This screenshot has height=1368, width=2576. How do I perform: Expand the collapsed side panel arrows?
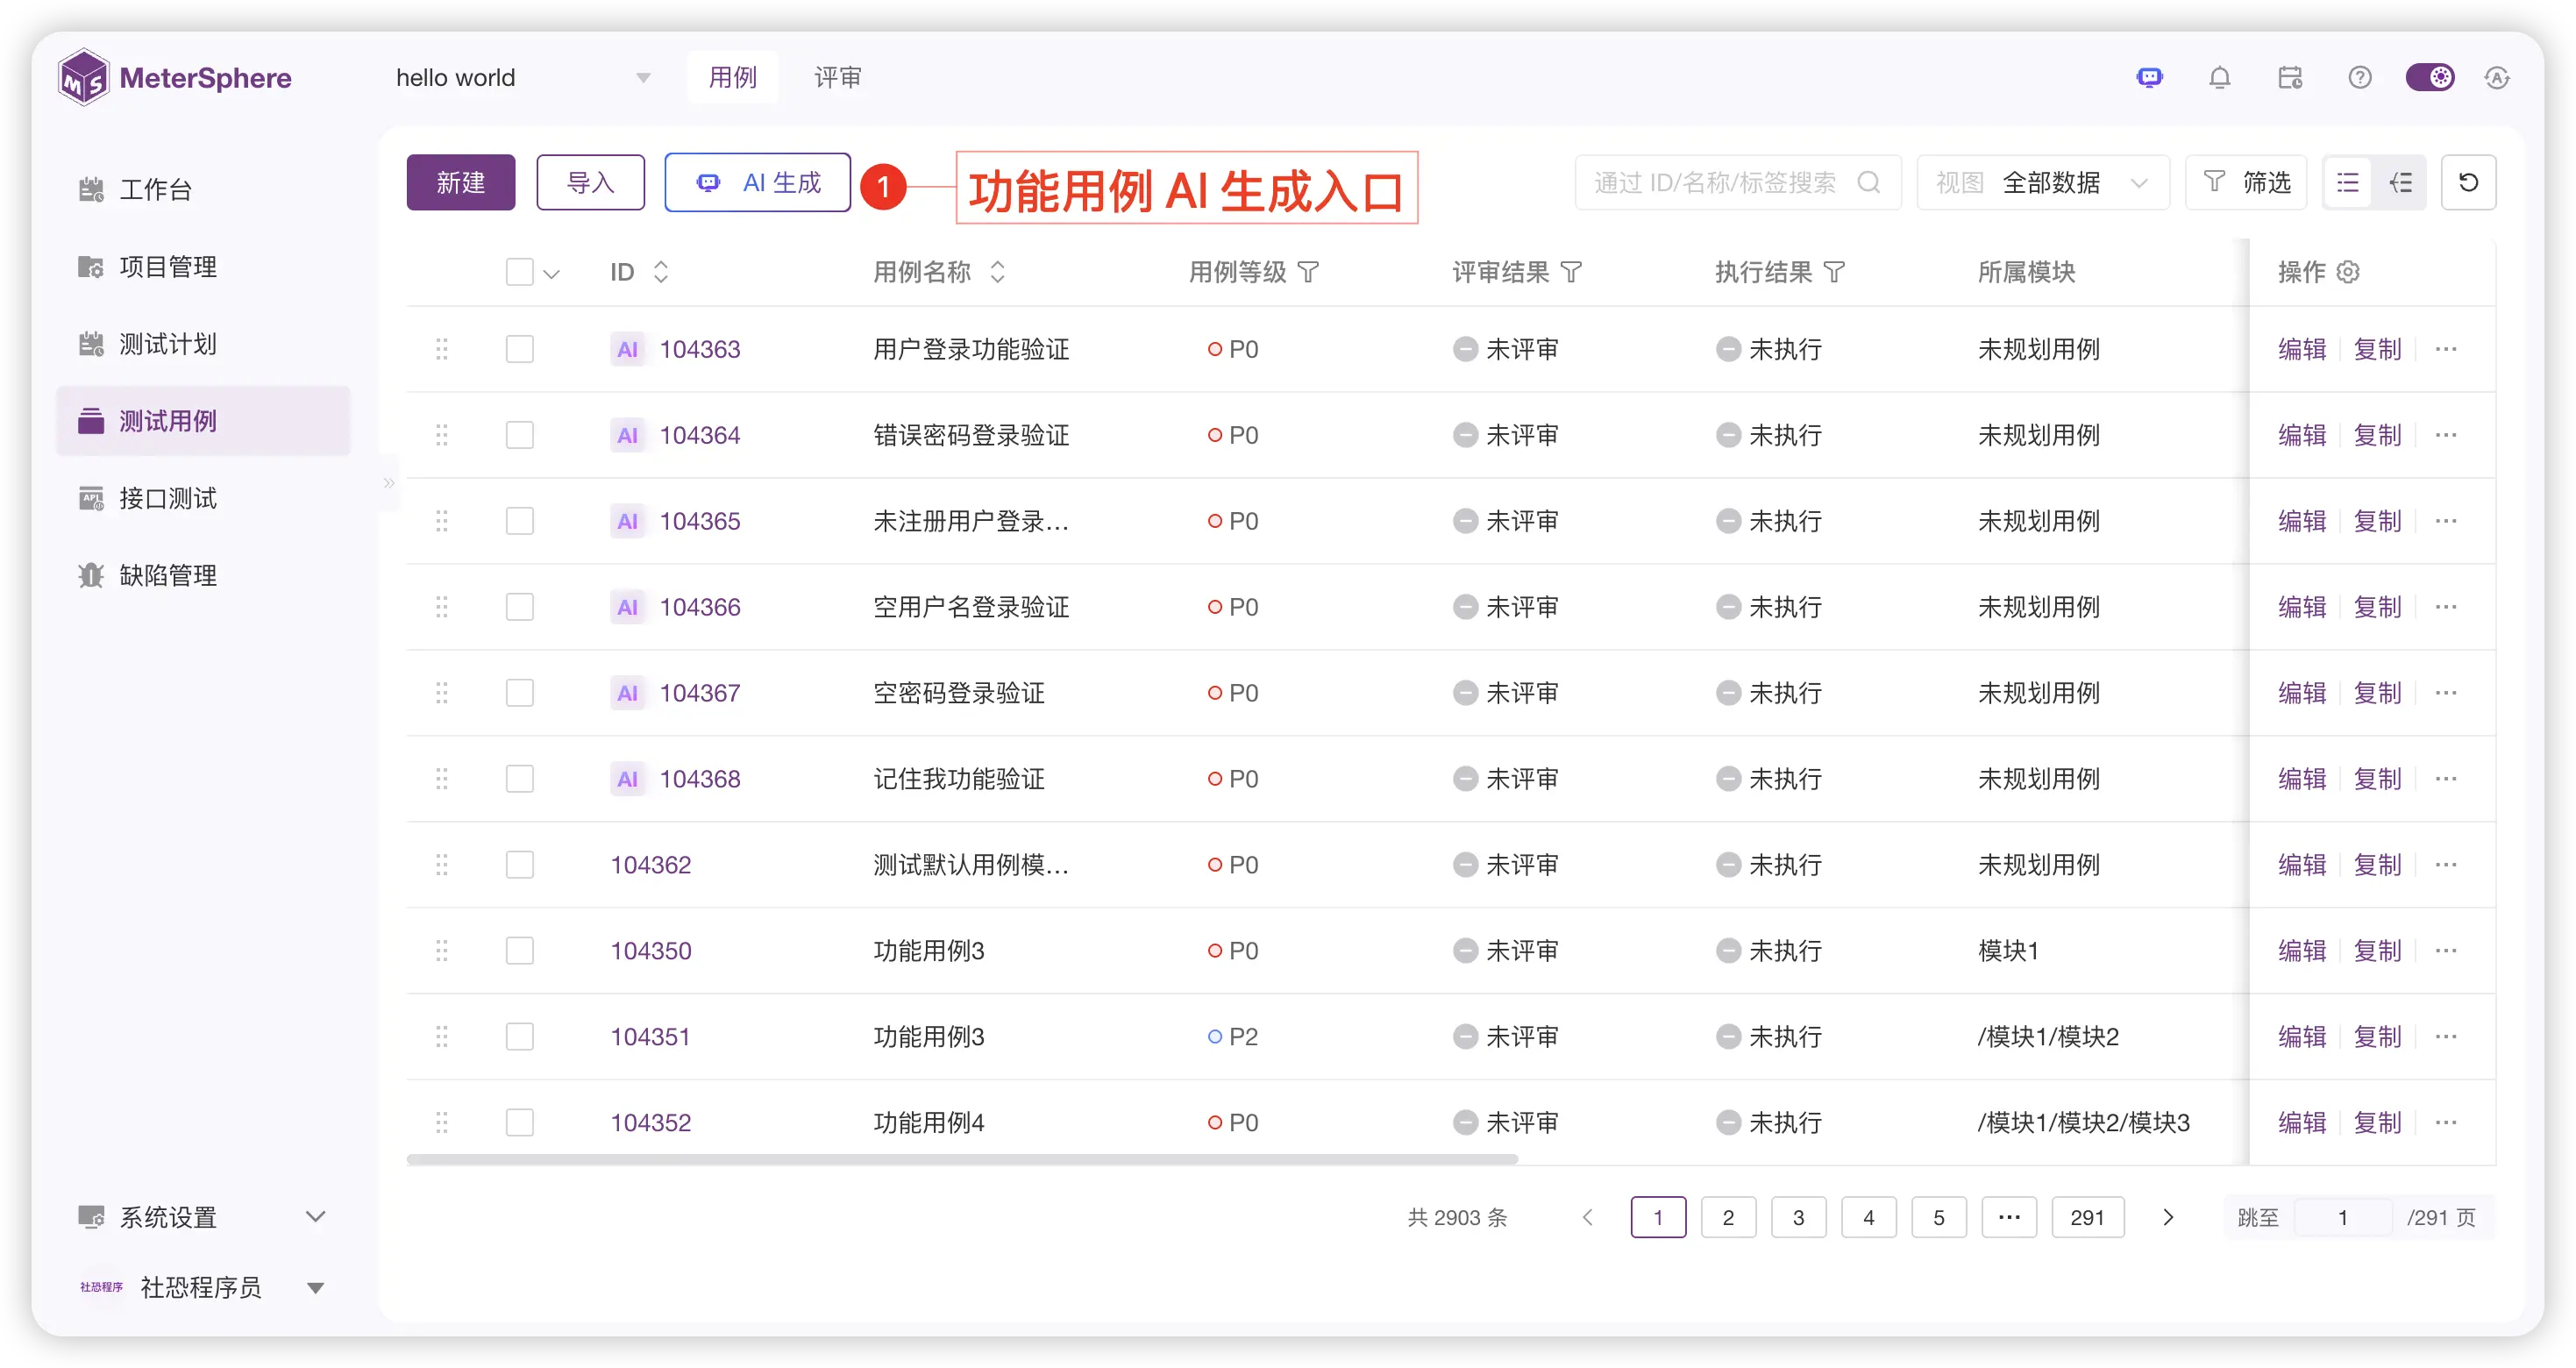(x=389, y=483)
